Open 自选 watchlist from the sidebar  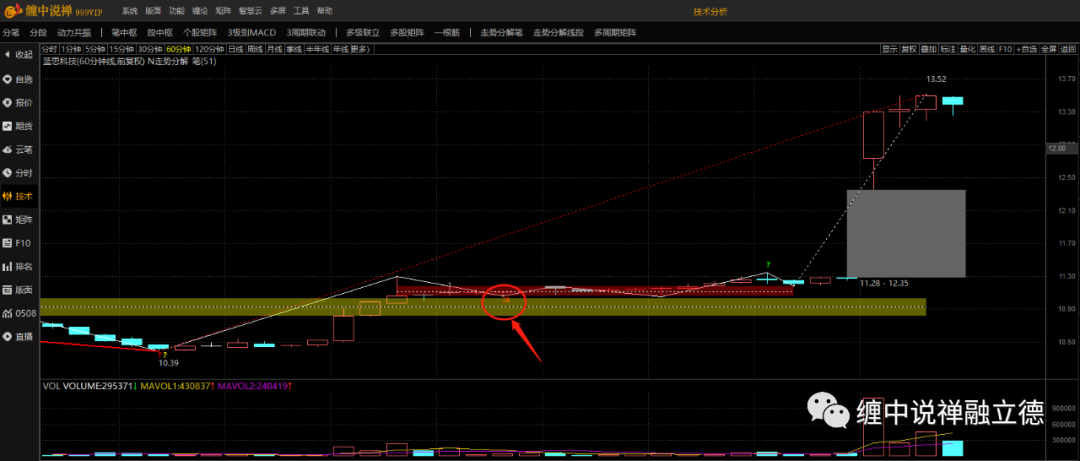pyautogui.click(x=18, y=79)
